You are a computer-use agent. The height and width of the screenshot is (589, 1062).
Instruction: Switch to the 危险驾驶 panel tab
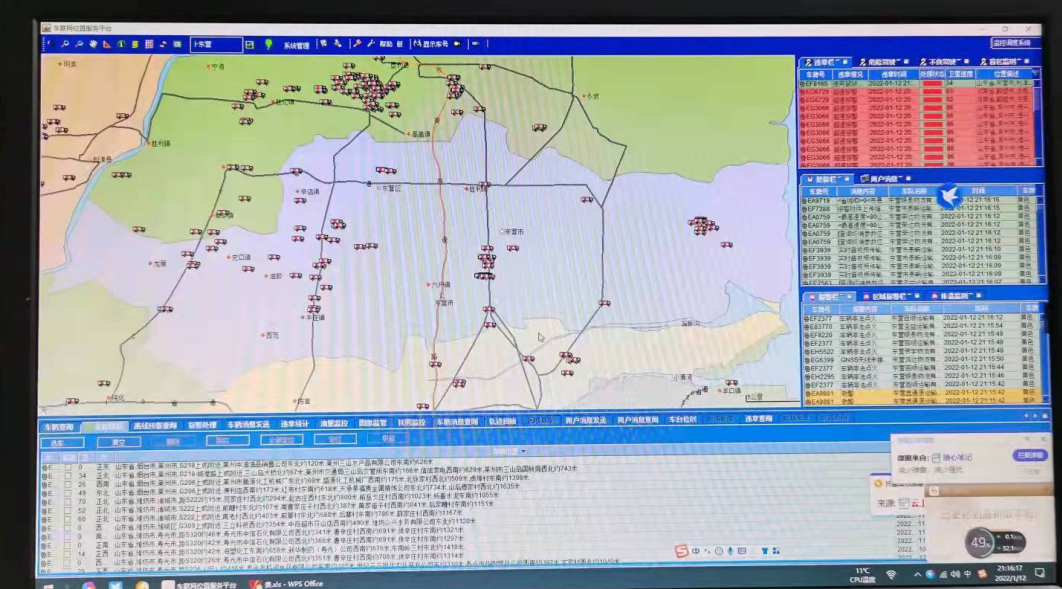click(x=884, y=62)
